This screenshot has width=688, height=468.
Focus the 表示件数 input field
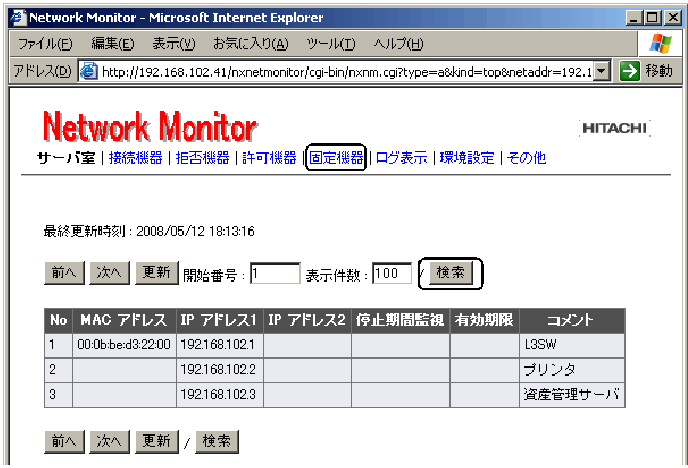coord(392,274)
